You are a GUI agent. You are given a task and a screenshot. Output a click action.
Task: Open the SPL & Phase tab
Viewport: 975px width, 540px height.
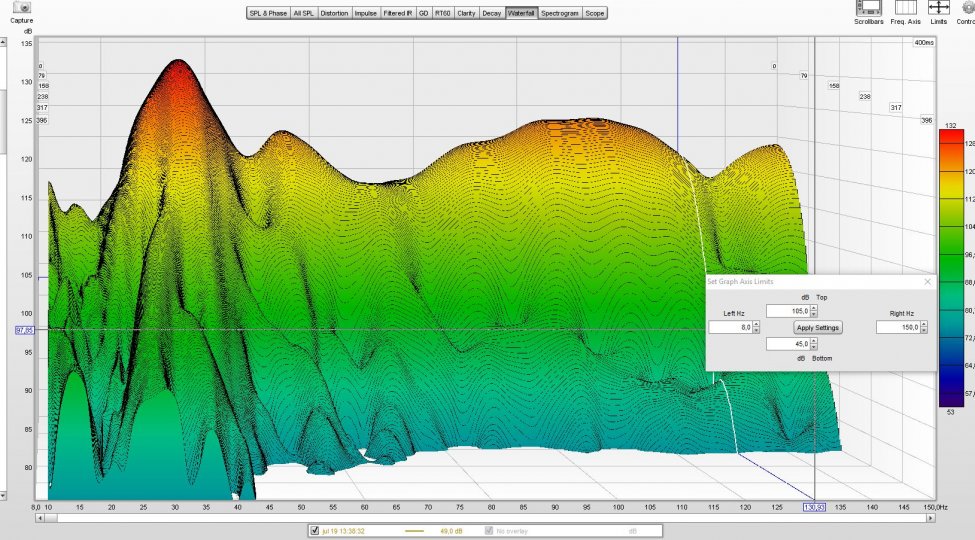[268, 13]
